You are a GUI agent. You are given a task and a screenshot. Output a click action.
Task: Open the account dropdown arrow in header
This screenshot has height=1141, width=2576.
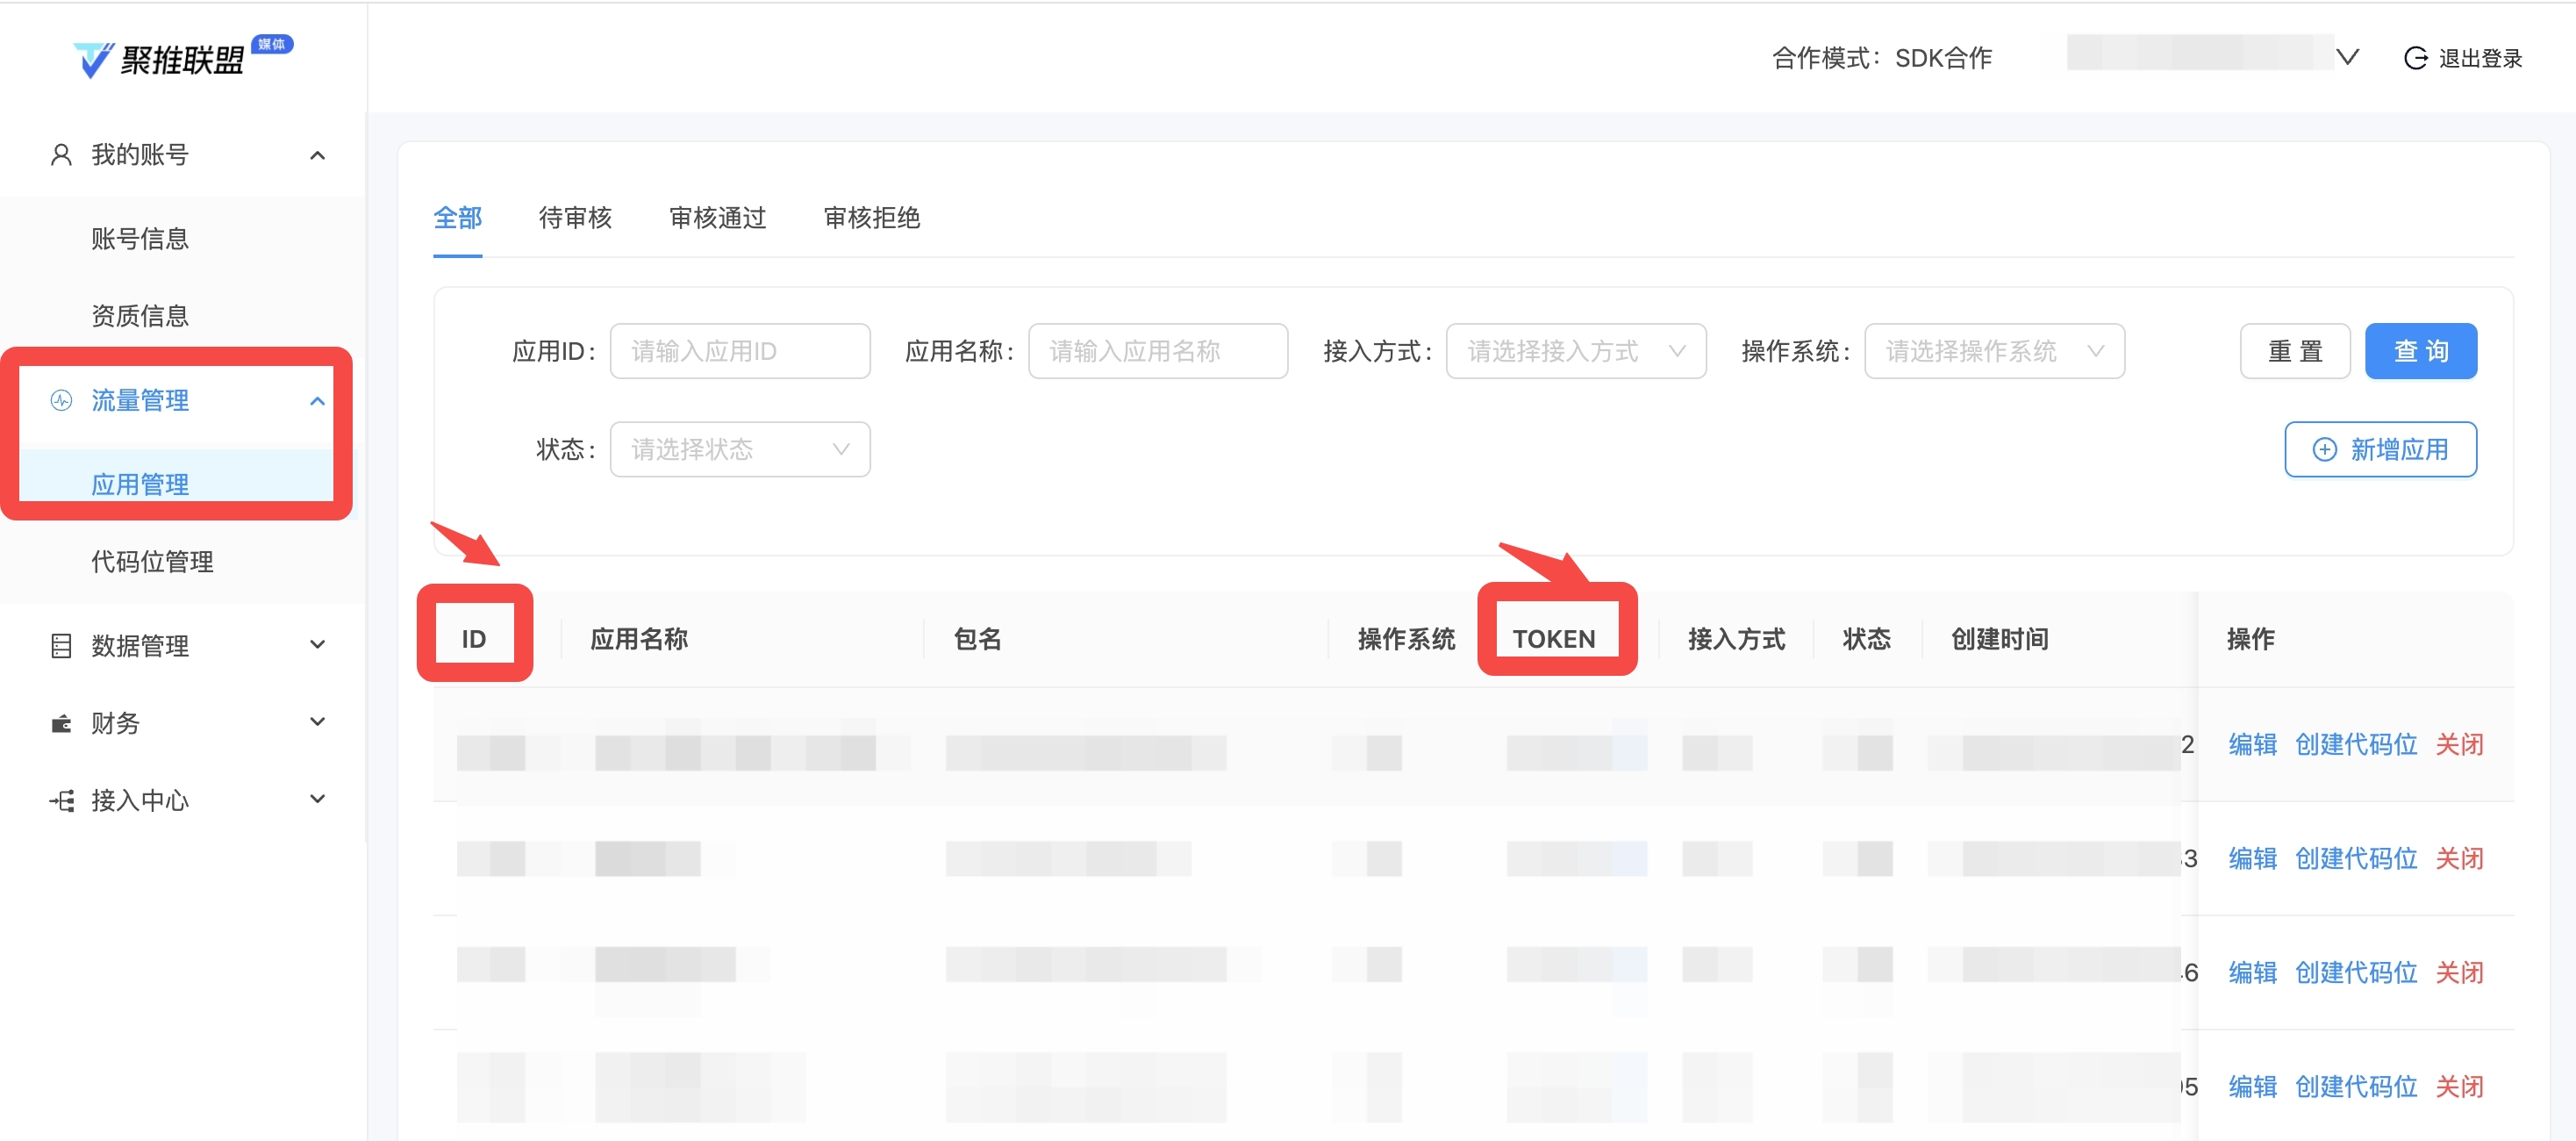pyautogui.click(x=2347, y=57)
